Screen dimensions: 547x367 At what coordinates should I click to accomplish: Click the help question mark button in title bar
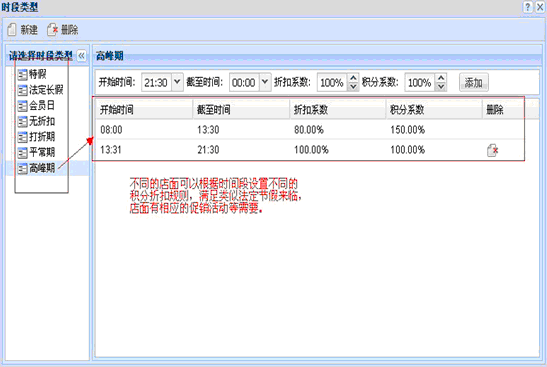(528, 7)
